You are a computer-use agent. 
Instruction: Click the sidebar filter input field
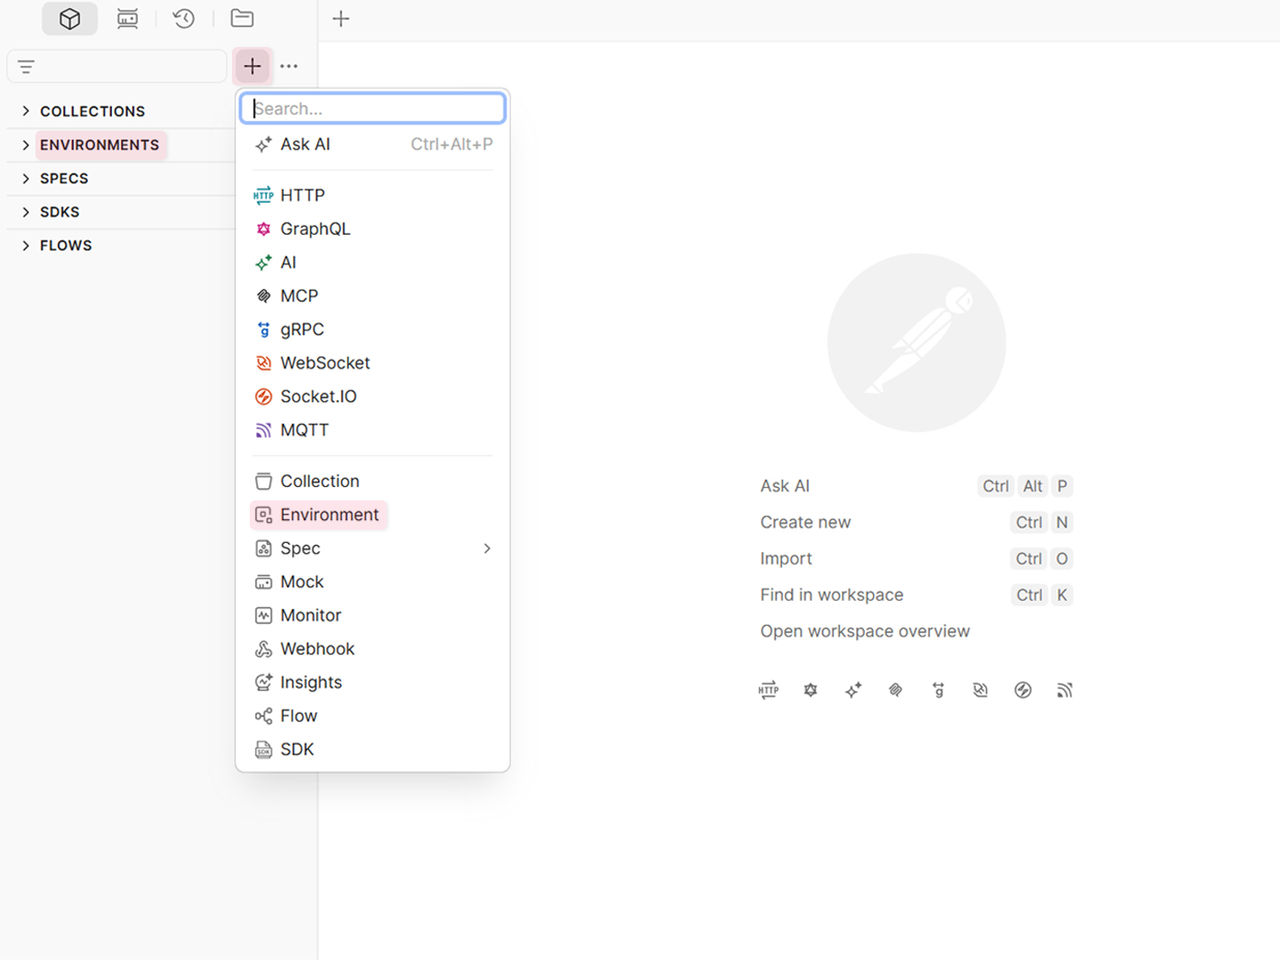[117, 66]
